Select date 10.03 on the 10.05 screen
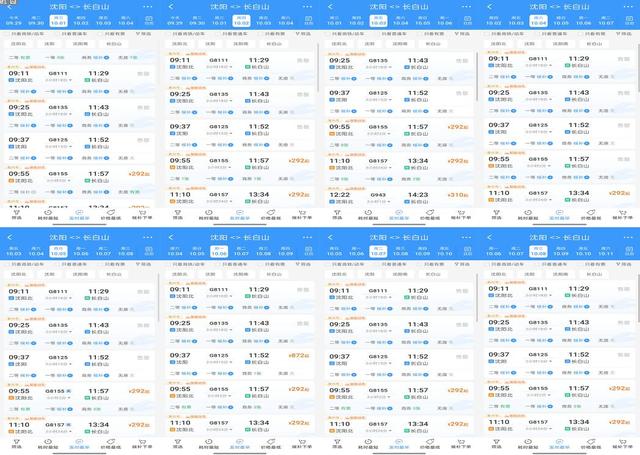640x455 pixels. pos(14,251)
